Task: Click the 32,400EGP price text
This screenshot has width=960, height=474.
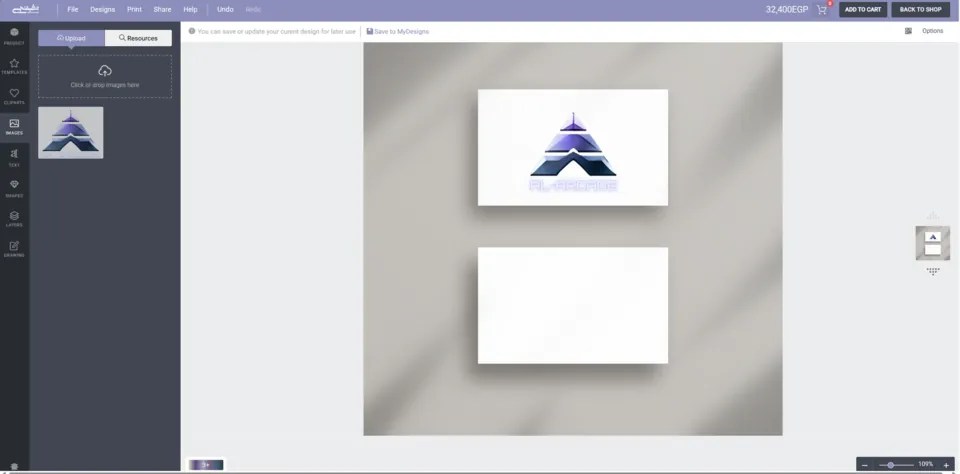Action: pos(787,10)
